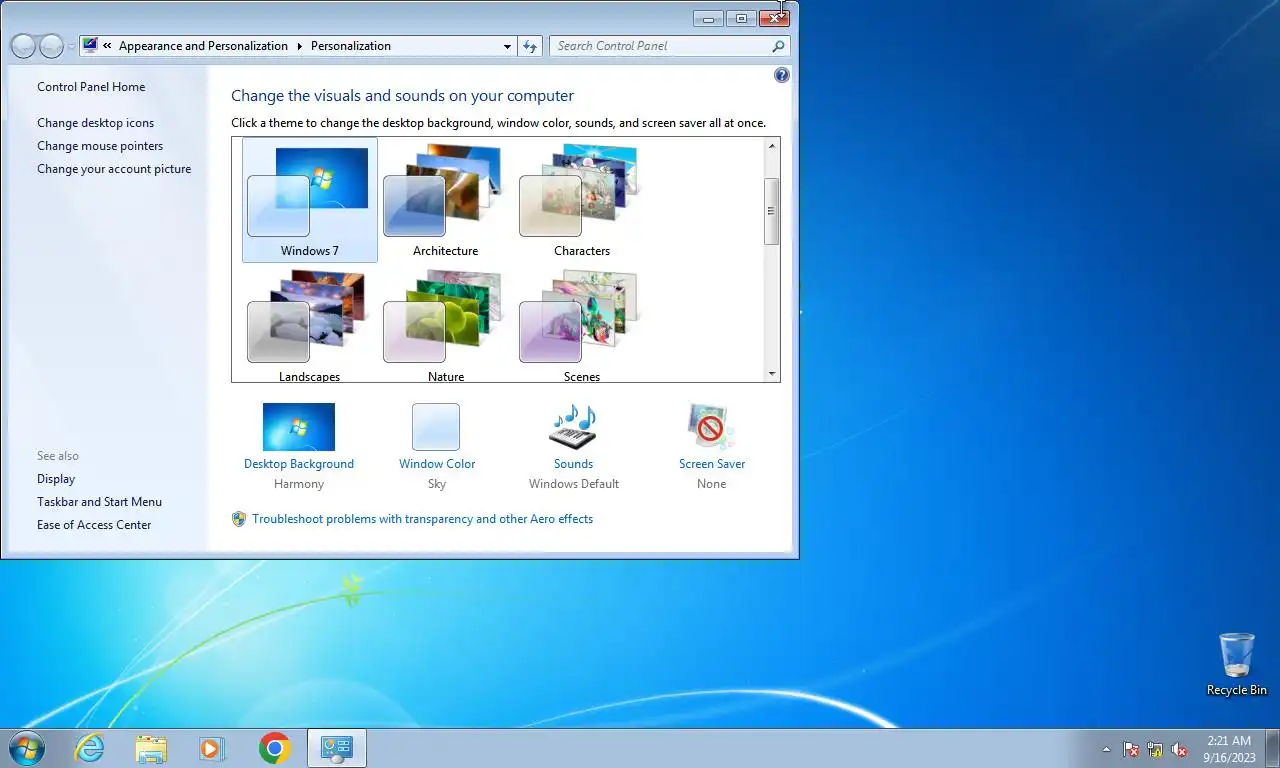Open Change your account picture
Image resolution: width=1280 pixels, height=768 pixels.
[114, 169]
